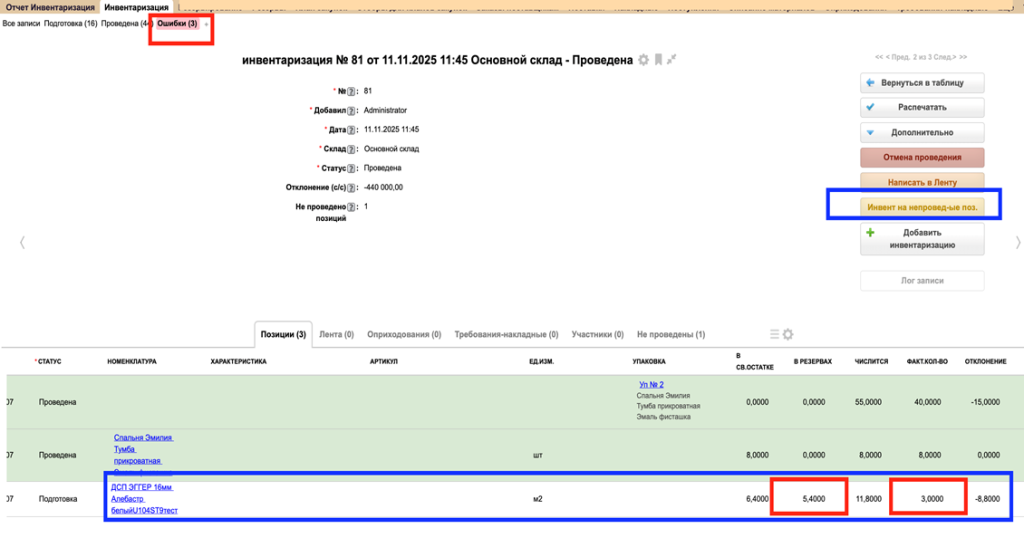Click the bookmark icon beside the title

[658, 60]
